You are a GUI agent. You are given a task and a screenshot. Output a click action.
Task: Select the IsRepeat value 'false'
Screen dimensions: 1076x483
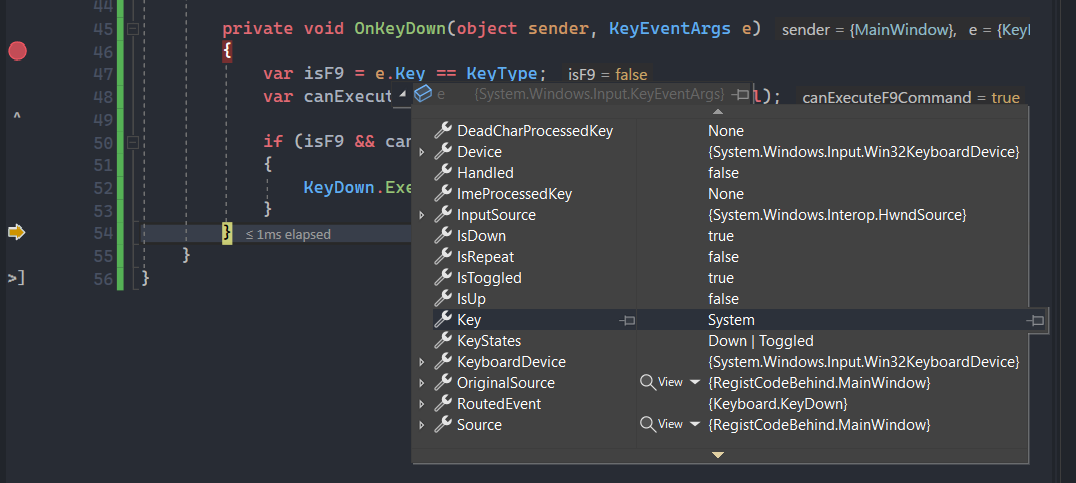click(723, 257)
